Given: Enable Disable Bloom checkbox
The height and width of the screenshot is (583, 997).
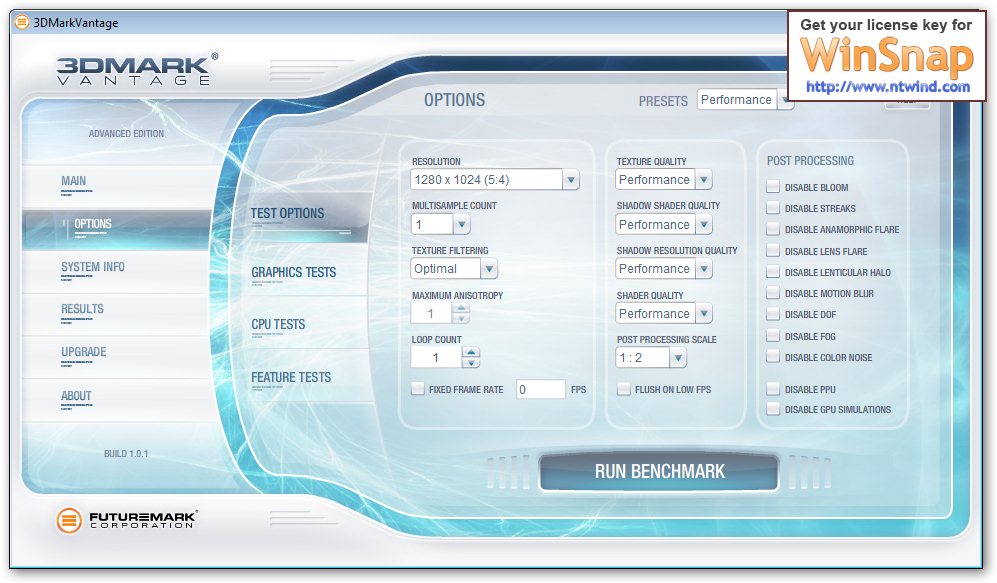Looking at the screenshot, I should [773, 187].
